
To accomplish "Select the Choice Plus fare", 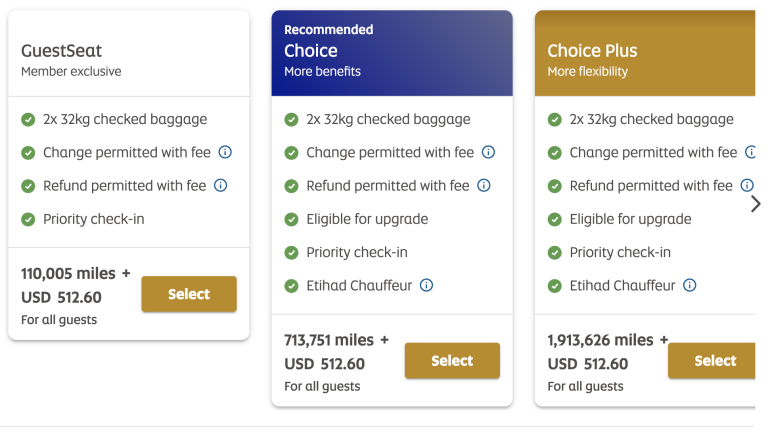I will [712, 361].
